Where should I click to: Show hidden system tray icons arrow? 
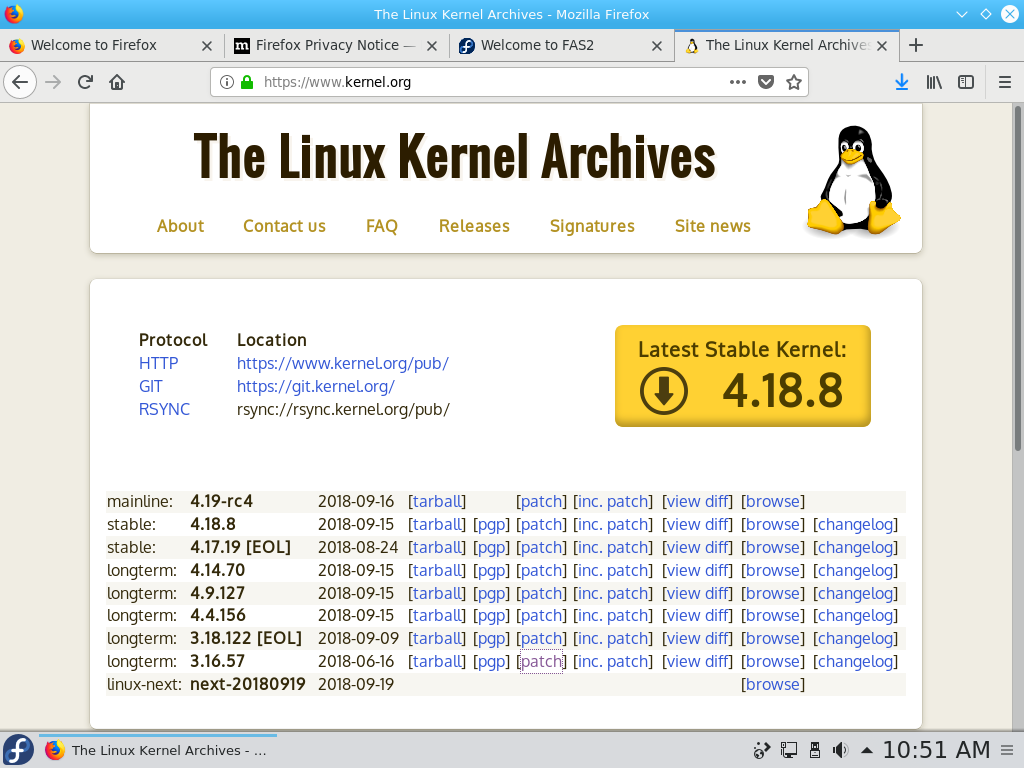[867, 750]
